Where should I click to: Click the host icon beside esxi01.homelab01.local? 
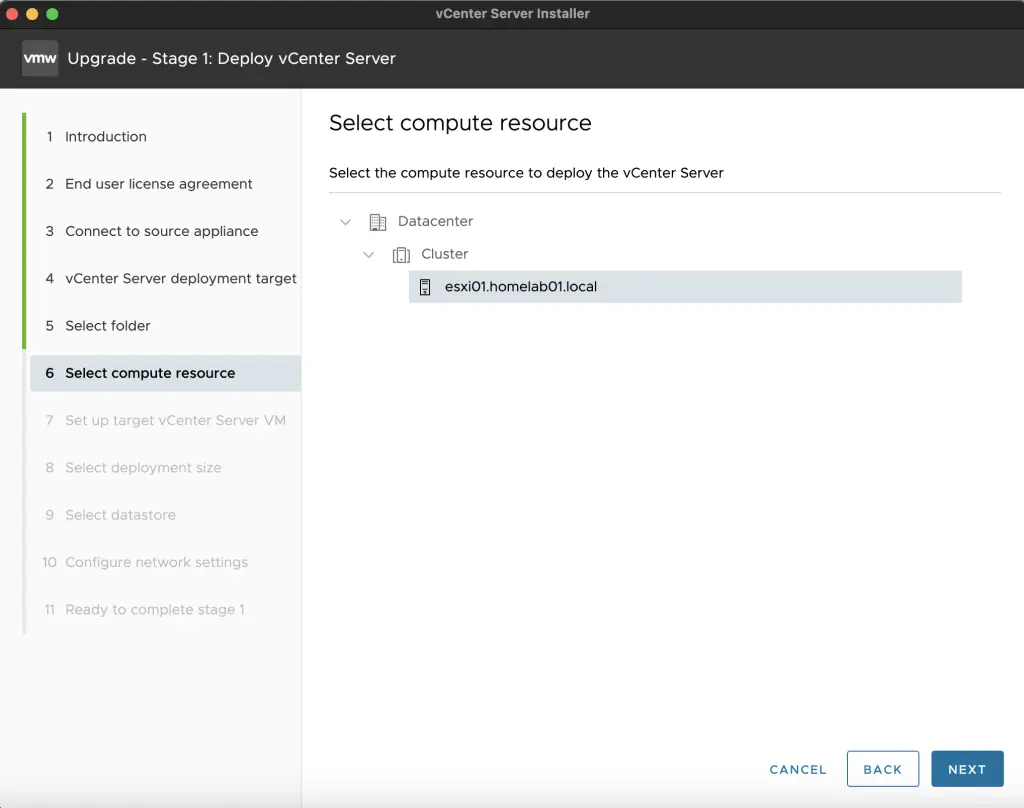click(x=424, y=287)
